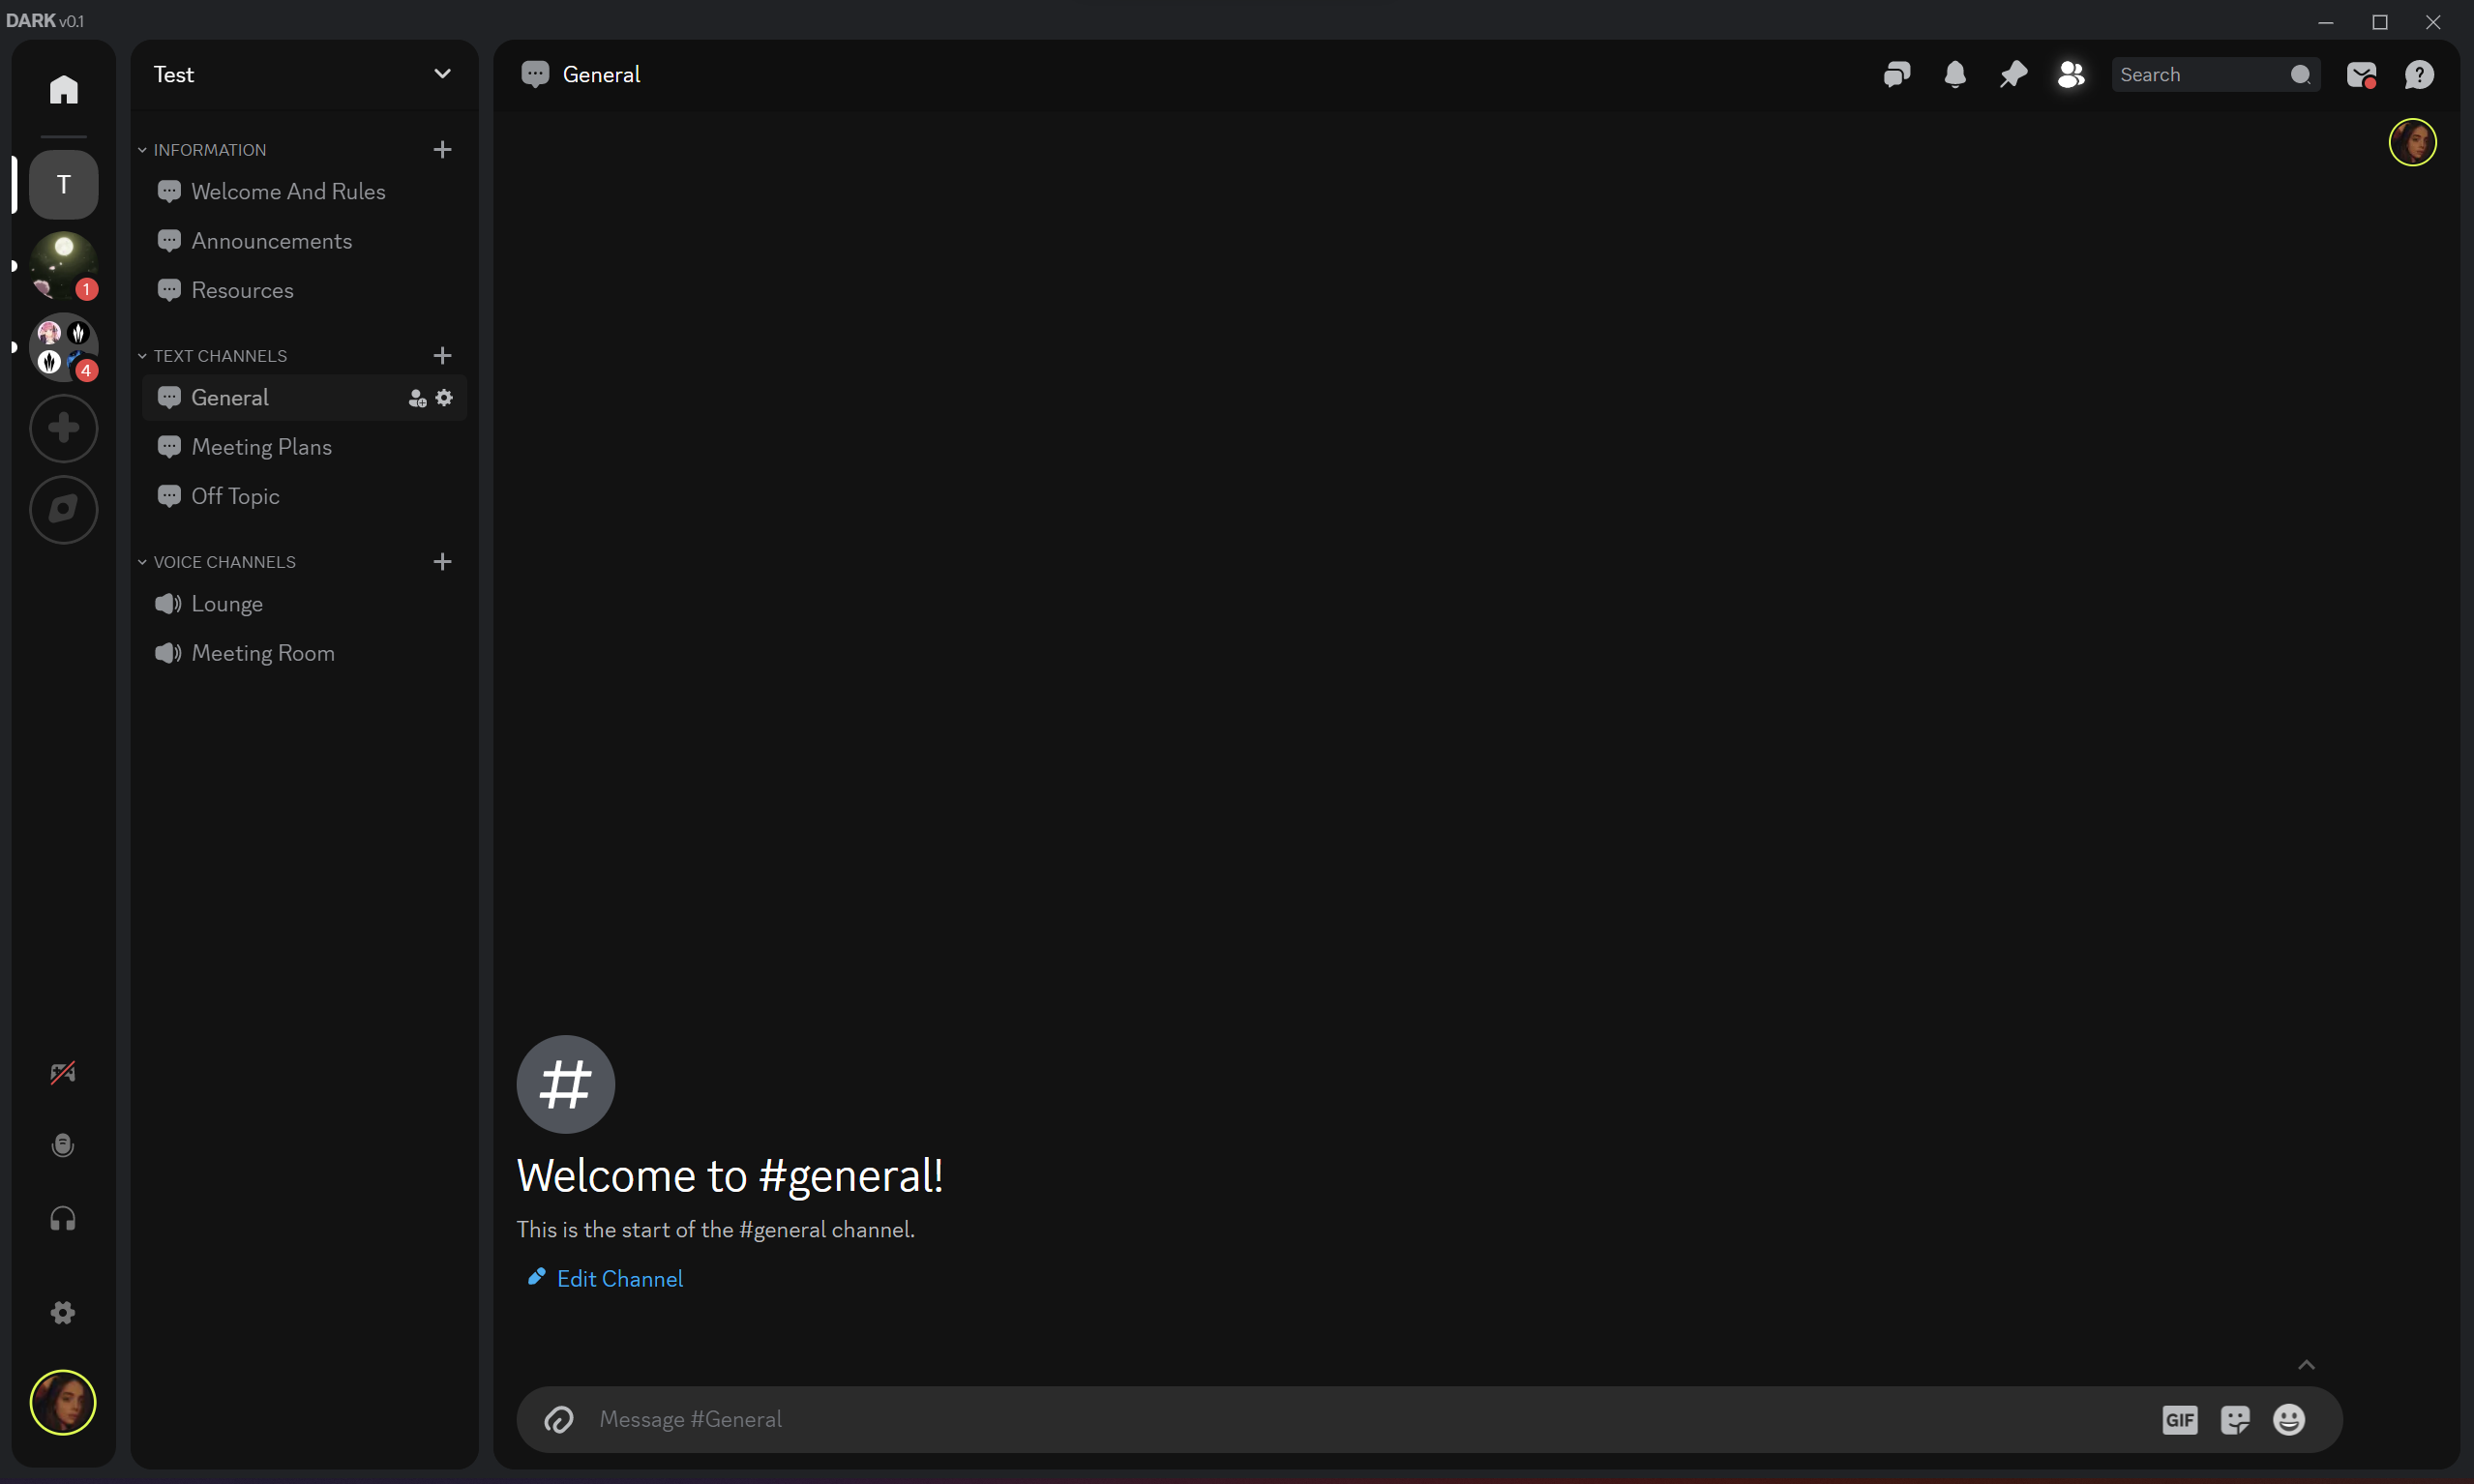The image size is (2474, 1484).
Task: Click the Search input field
Action: [x=2214, y=74]
